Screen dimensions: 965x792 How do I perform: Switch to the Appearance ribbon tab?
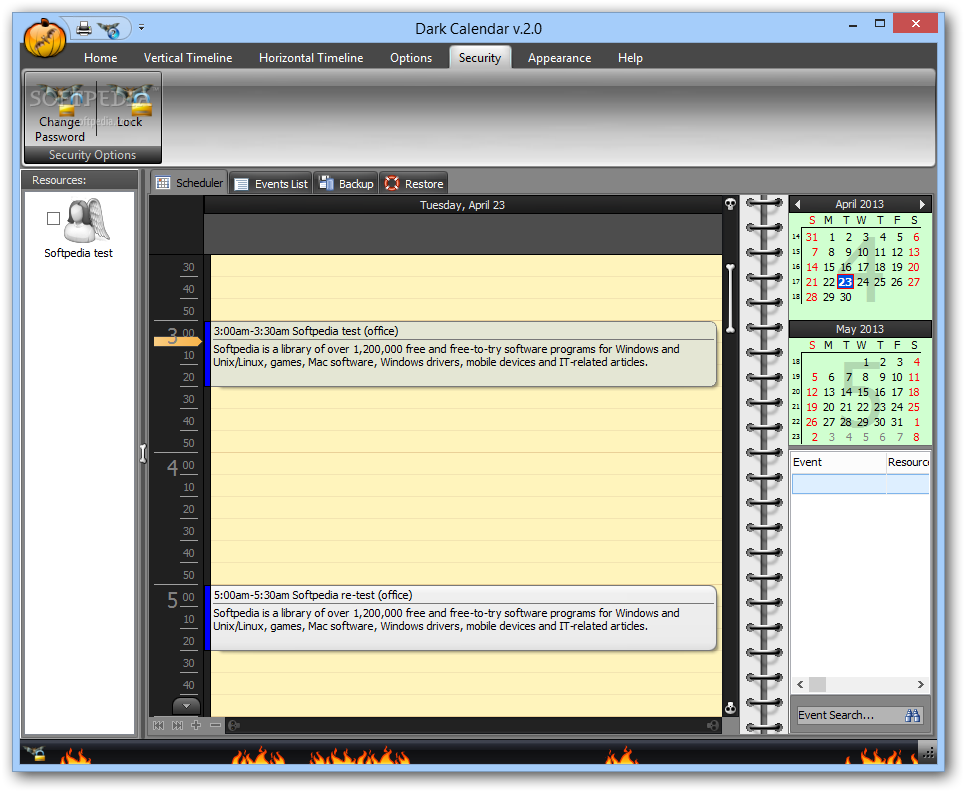pos(559,58)
